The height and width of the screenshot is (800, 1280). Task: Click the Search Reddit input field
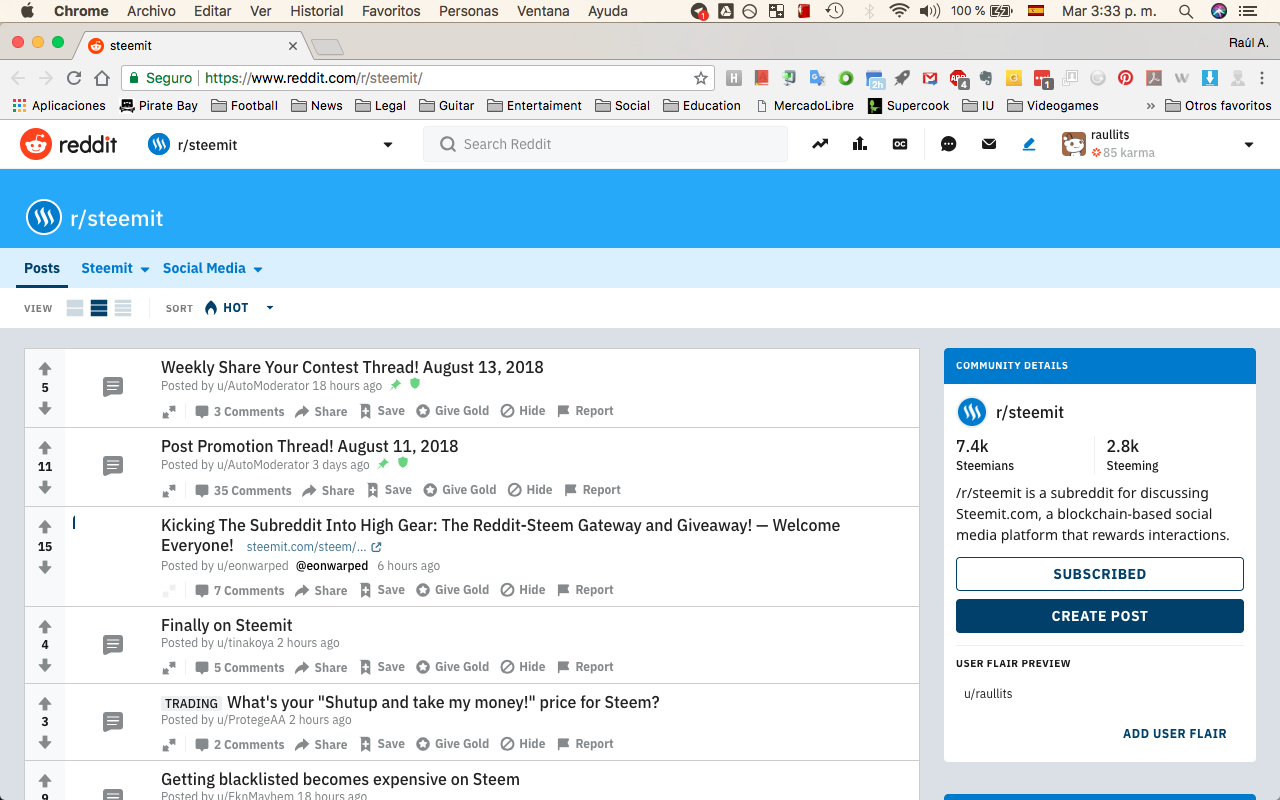tap(605, 144)
